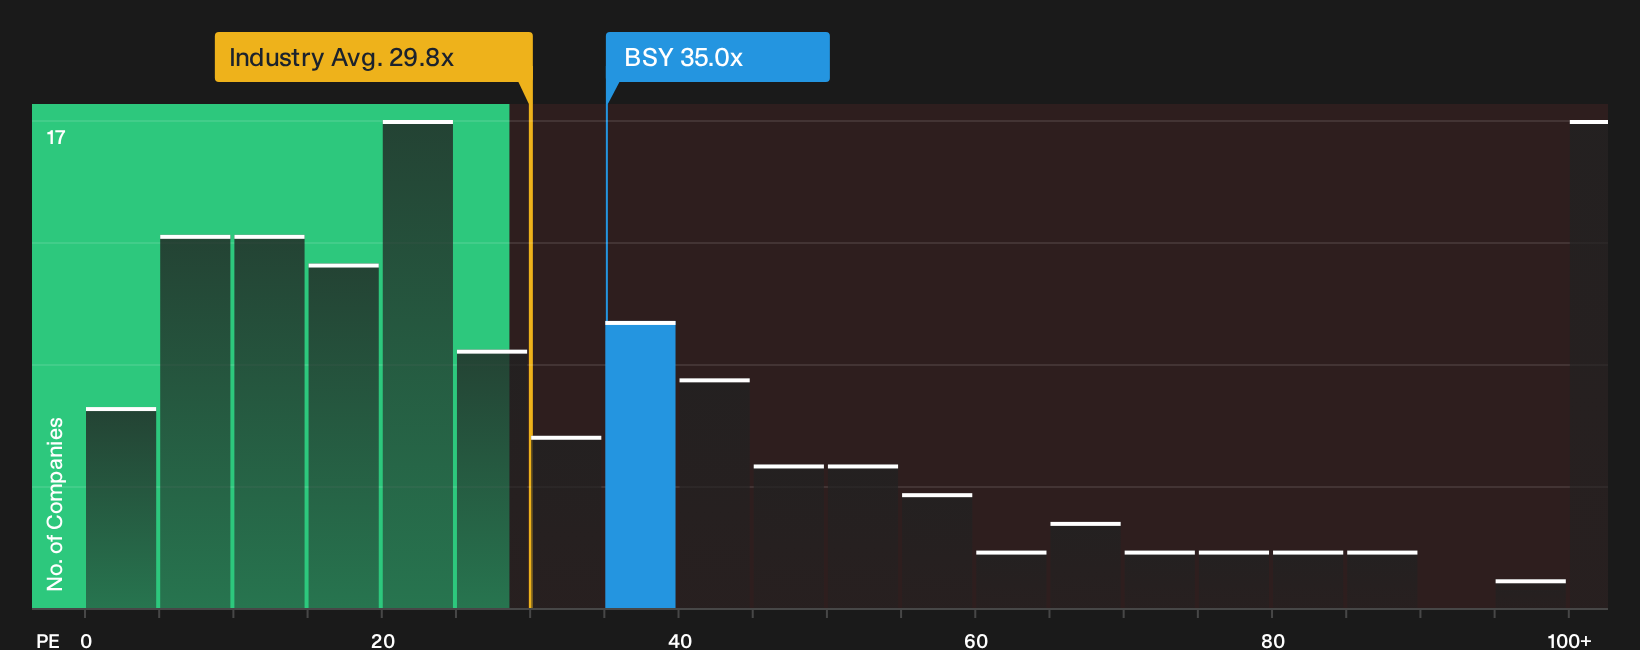This screenshot has width=1640, height=650.
Task: Click the 100+ PE bar
Action: 1589,364
